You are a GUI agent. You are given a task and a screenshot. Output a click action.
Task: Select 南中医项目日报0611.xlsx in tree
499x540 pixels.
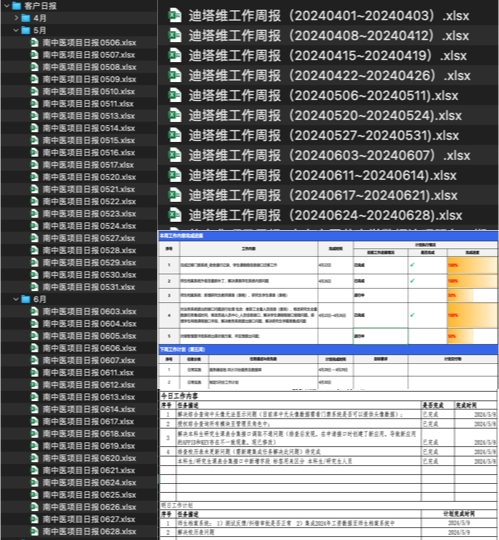point(88,373)
